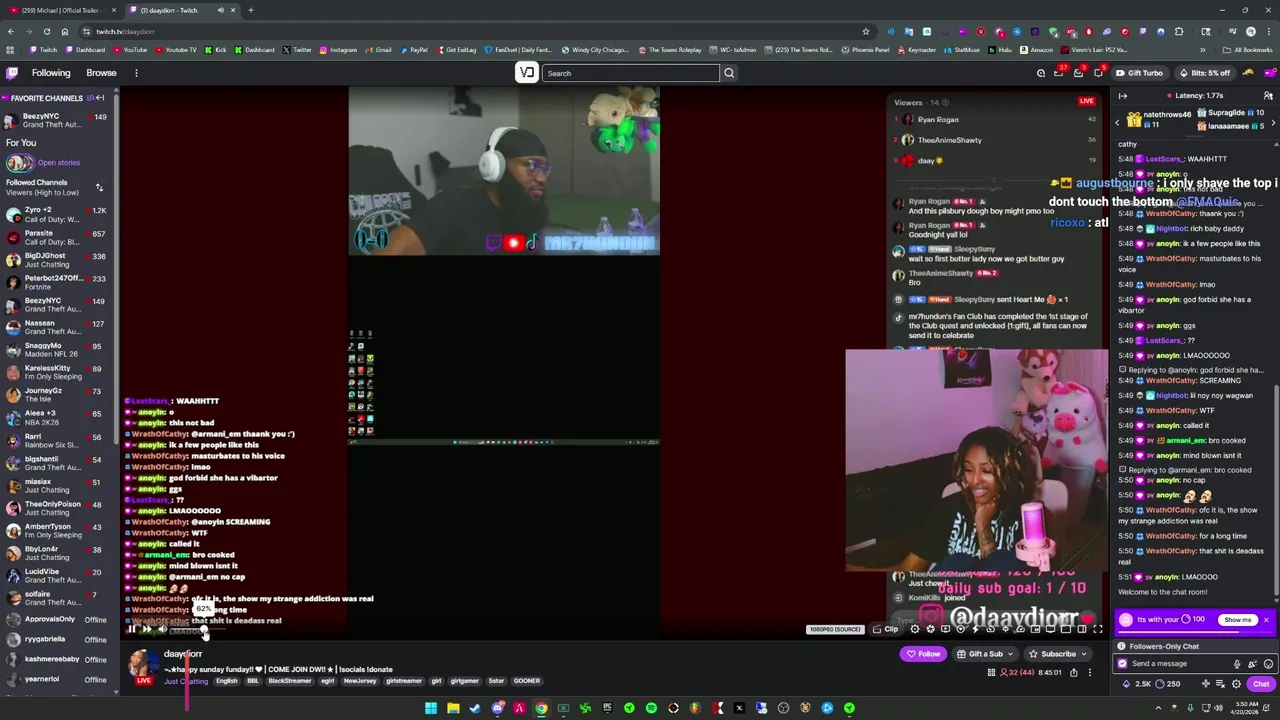The image size is (1280, 720).
Task: Open the YouTube bookmark
Action: point(130,50)
